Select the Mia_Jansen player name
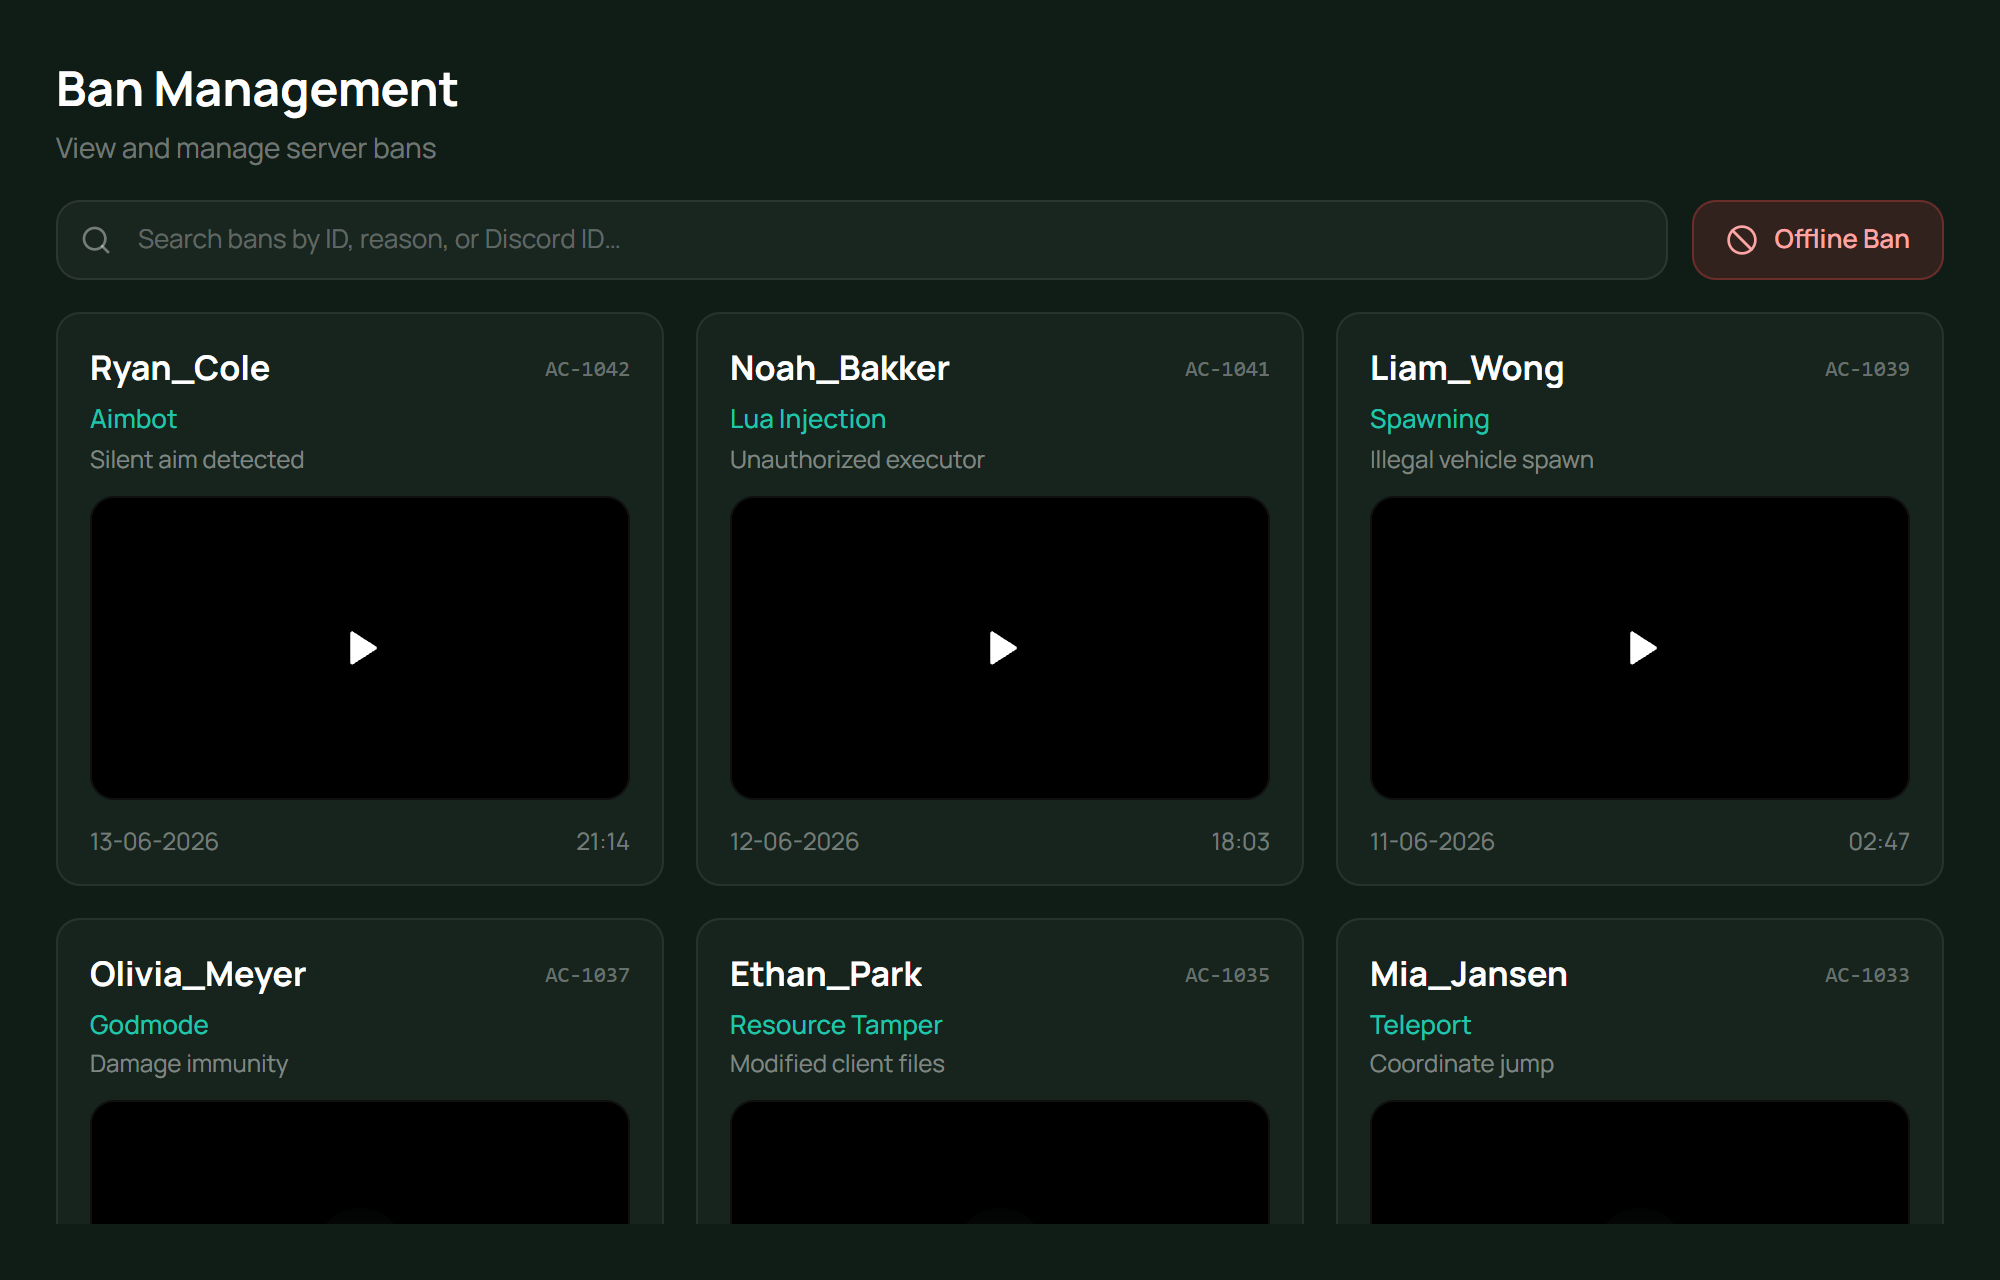The width and height of the screenshot is (2000, 1280). (1469, 975)
